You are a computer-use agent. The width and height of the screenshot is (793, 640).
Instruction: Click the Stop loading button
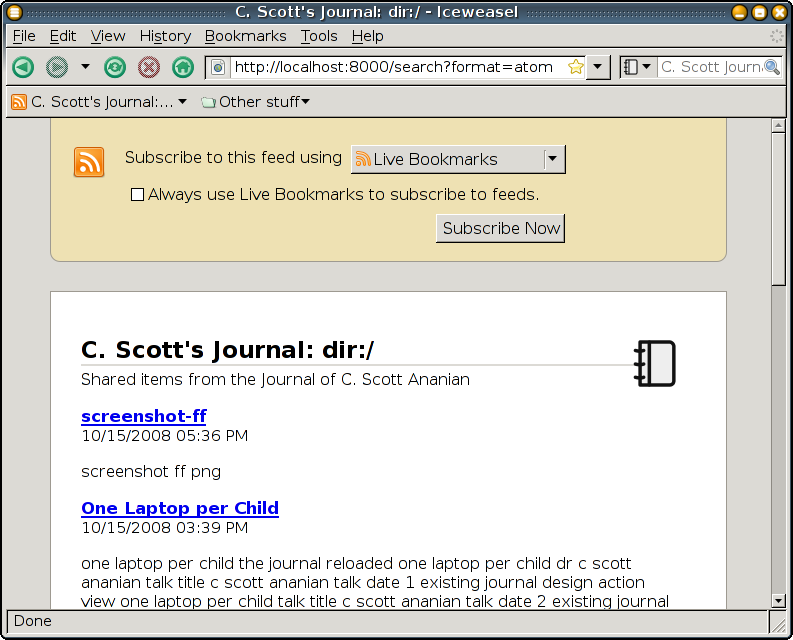pos(149,67)
